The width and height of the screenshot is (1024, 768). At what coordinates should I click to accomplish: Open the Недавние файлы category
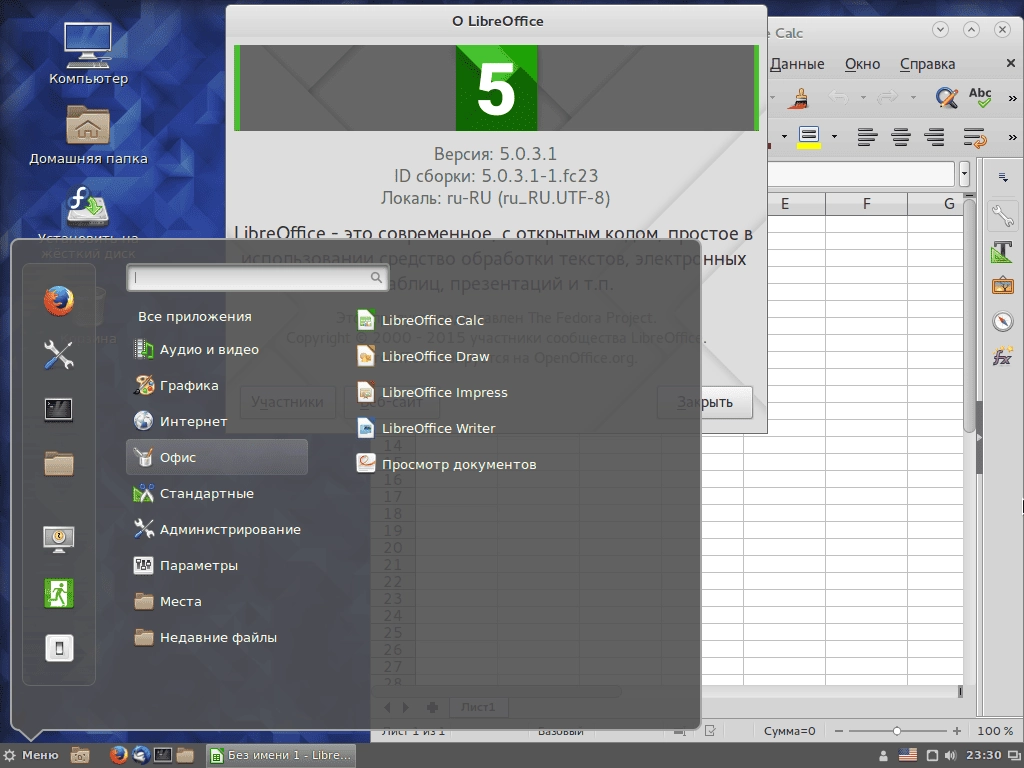[217, 637]
